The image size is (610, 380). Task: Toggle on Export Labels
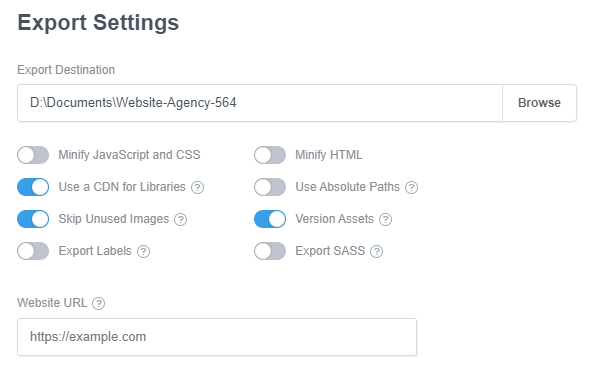(33, 251)
